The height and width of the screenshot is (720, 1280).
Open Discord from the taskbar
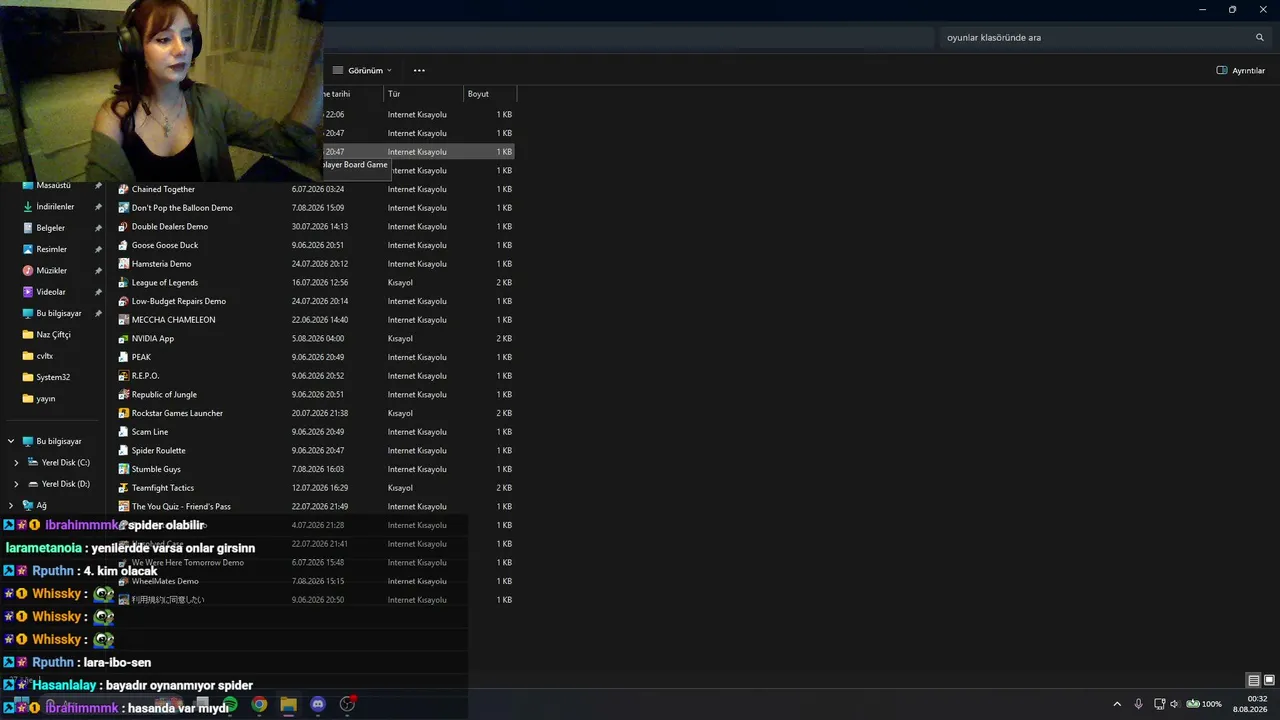point(318,704)
